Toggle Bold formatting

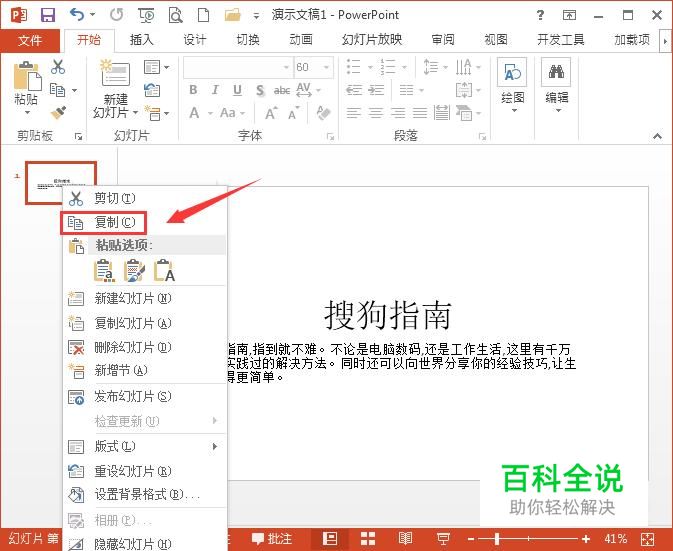click(193, 90)
